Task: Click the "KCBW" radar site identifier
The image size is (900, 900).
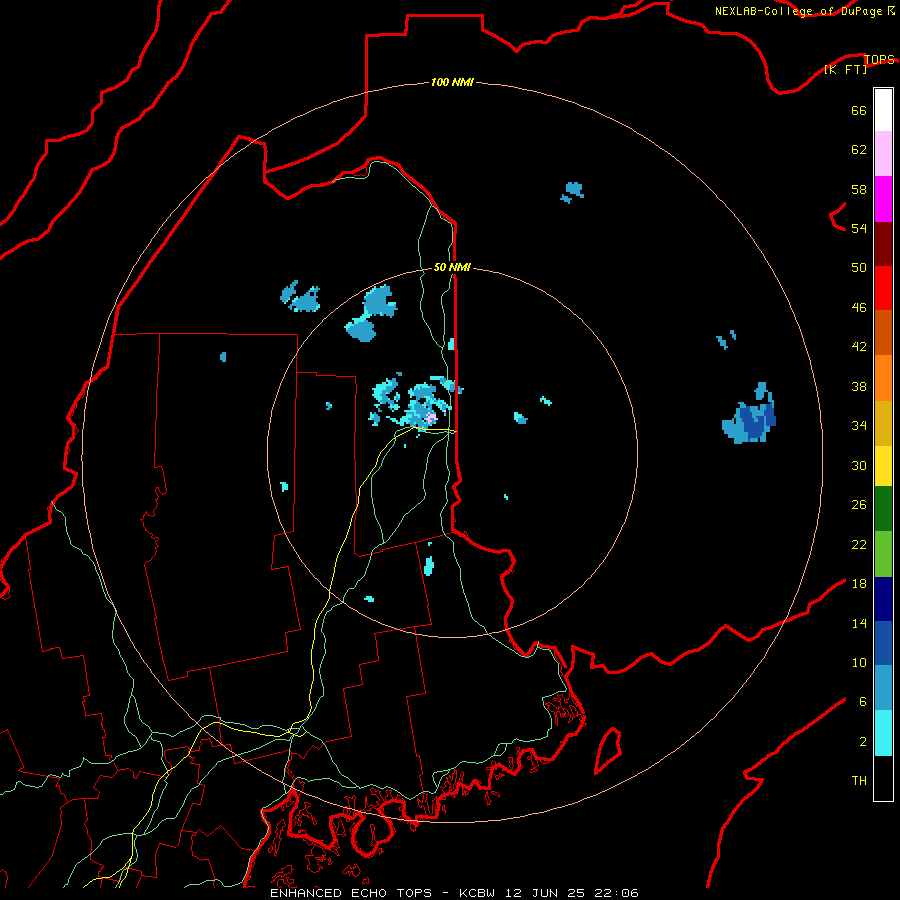Action: [x=476, y=893]
